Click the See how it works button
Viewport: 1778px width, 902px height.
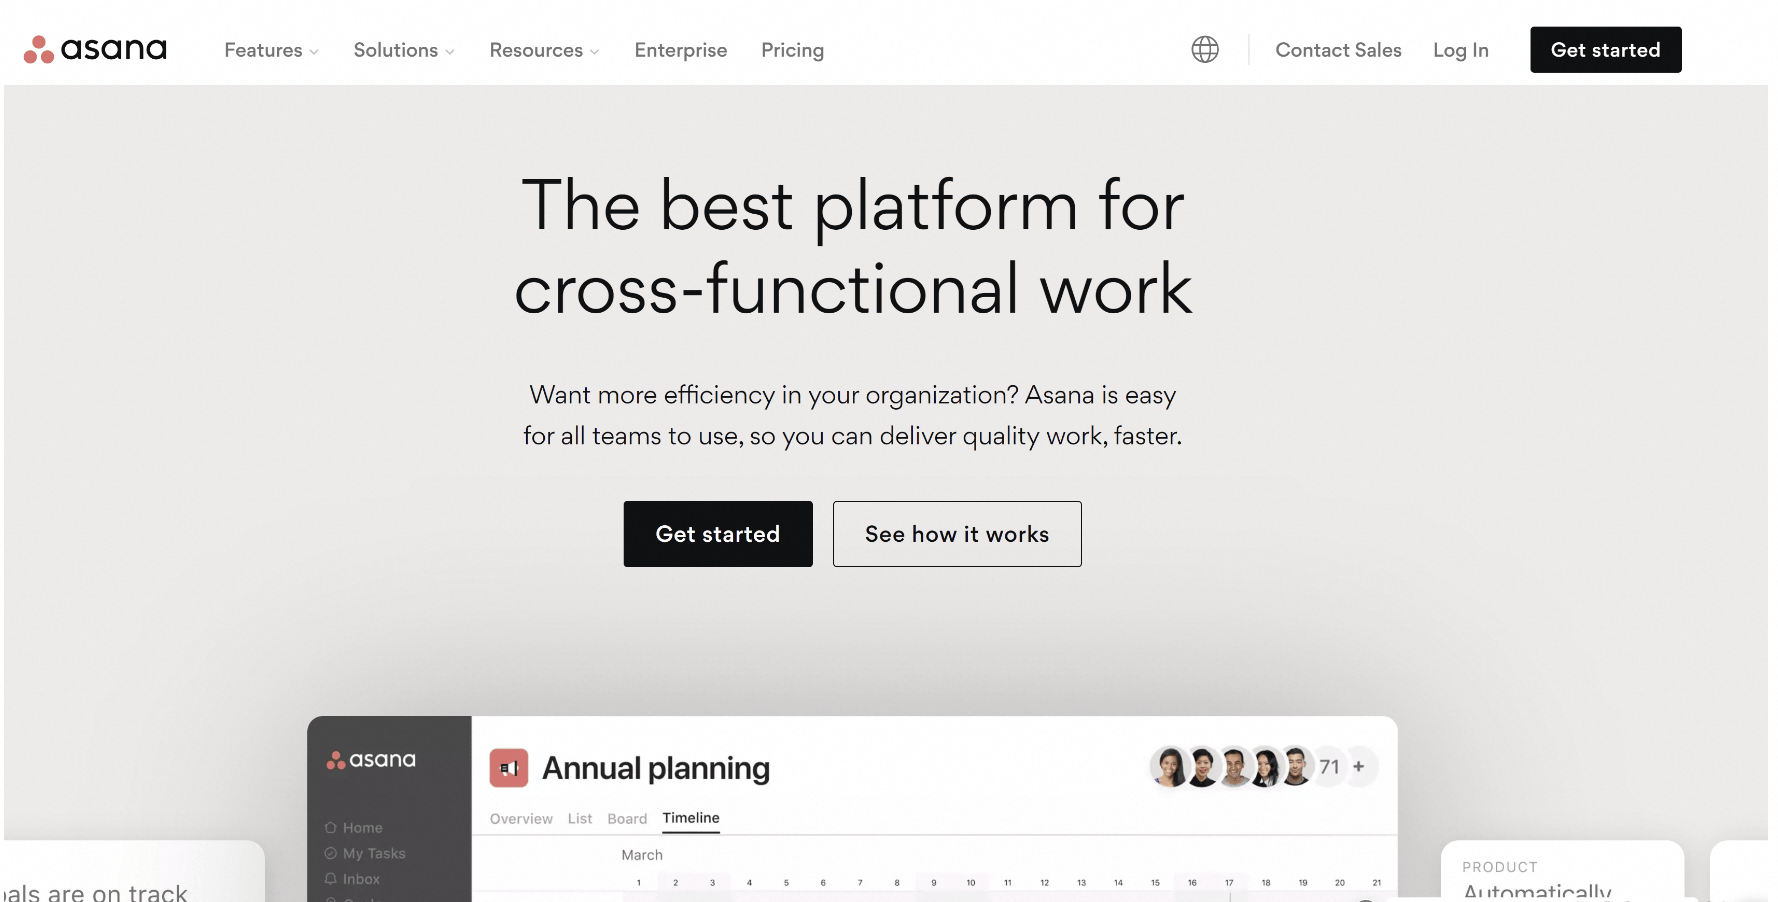coord(957,534)
